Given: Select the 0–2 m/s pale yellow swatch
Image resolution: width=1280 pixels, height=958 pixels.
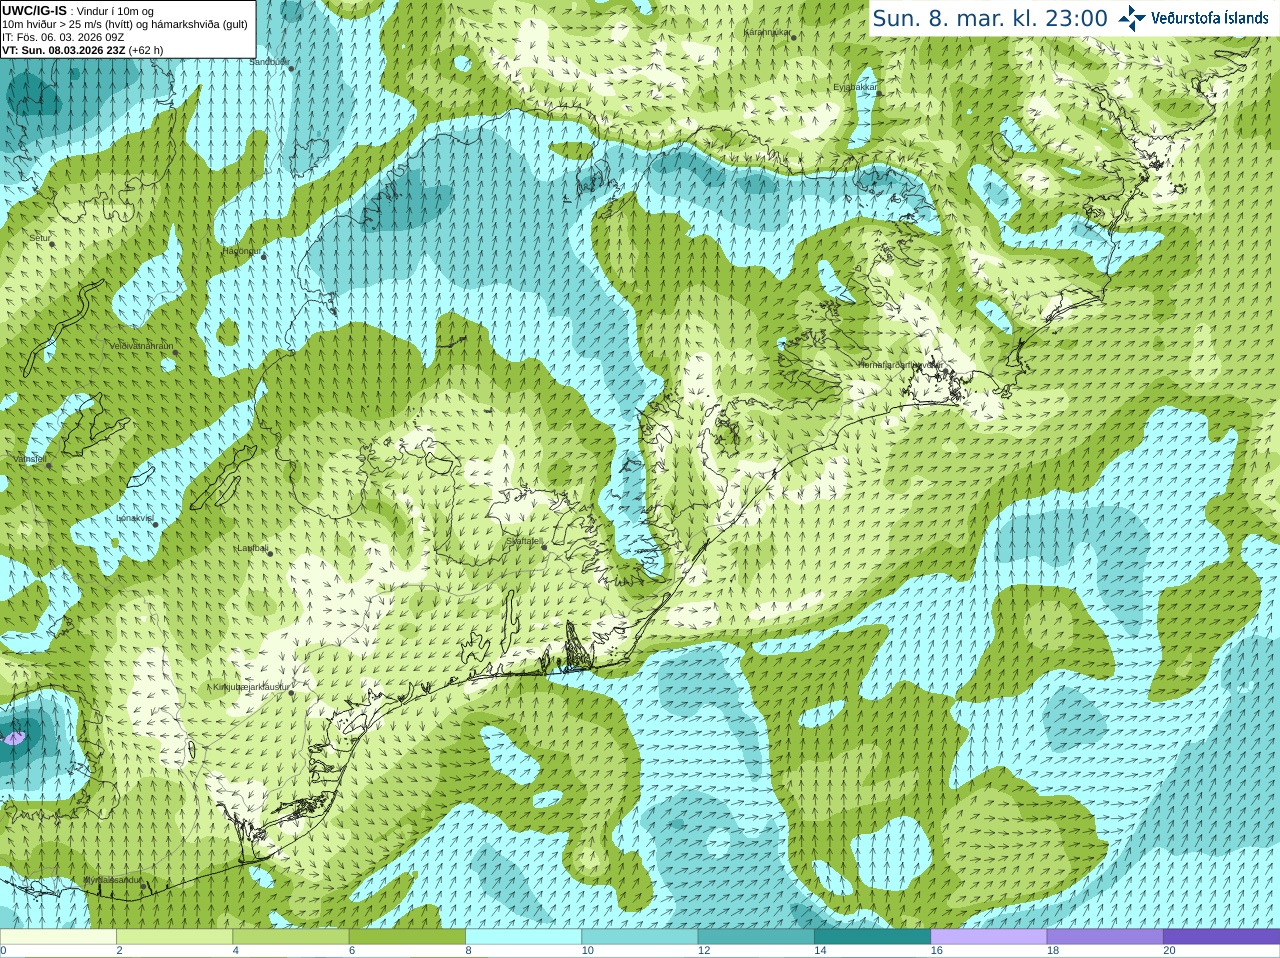Looking at the screenshot, I should pos(58,937).
